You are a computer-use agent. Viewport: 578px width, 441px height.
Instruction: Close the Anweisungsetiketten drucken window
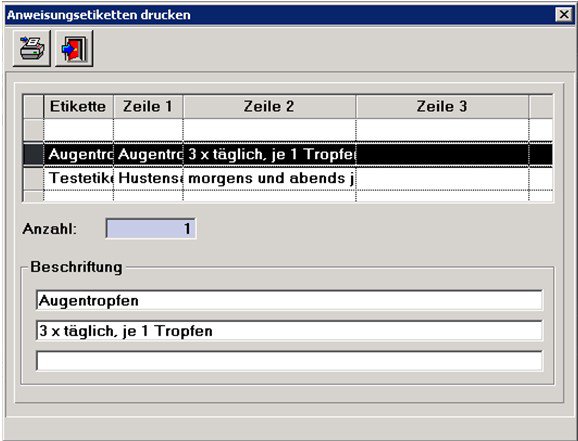click(x=564, y=15)
